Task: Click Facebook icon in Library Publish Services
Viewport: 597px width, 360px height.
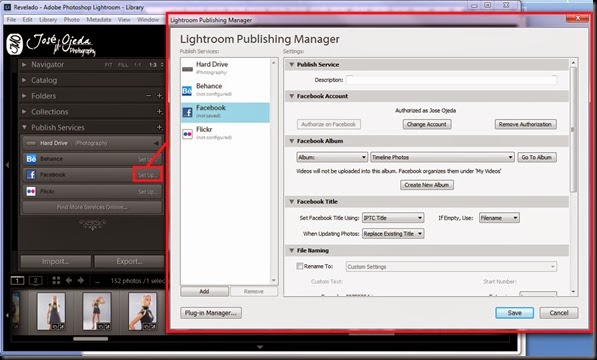Action: (31, 175)
